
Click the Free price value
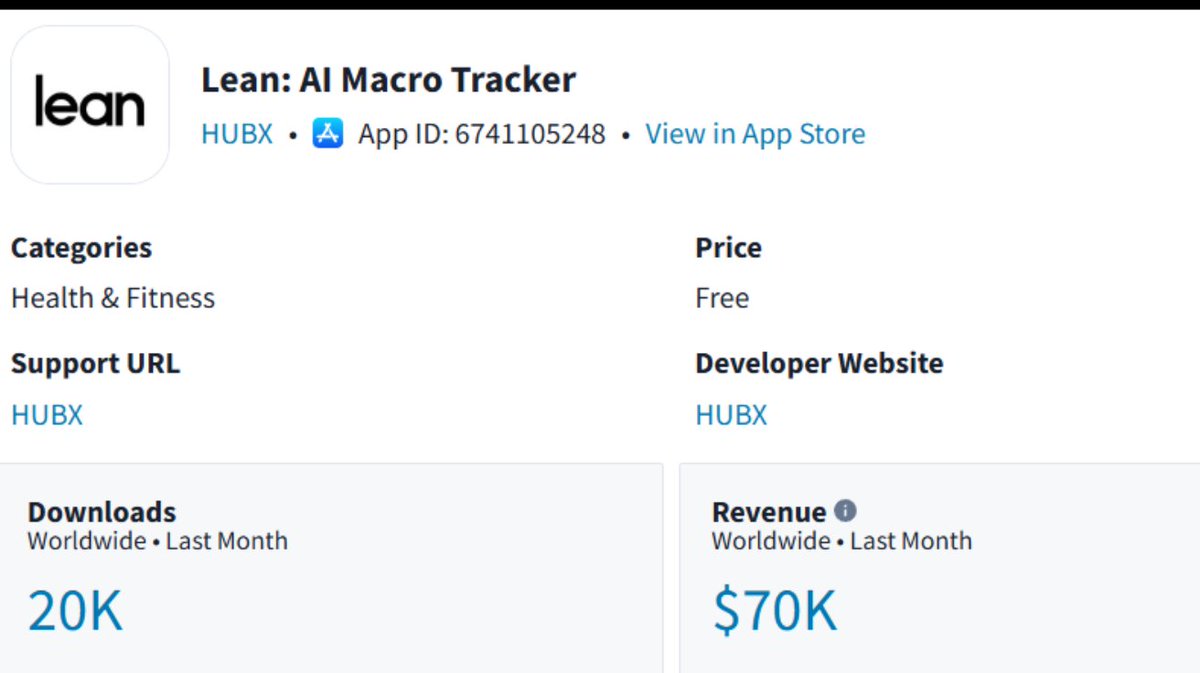(722, 298)
